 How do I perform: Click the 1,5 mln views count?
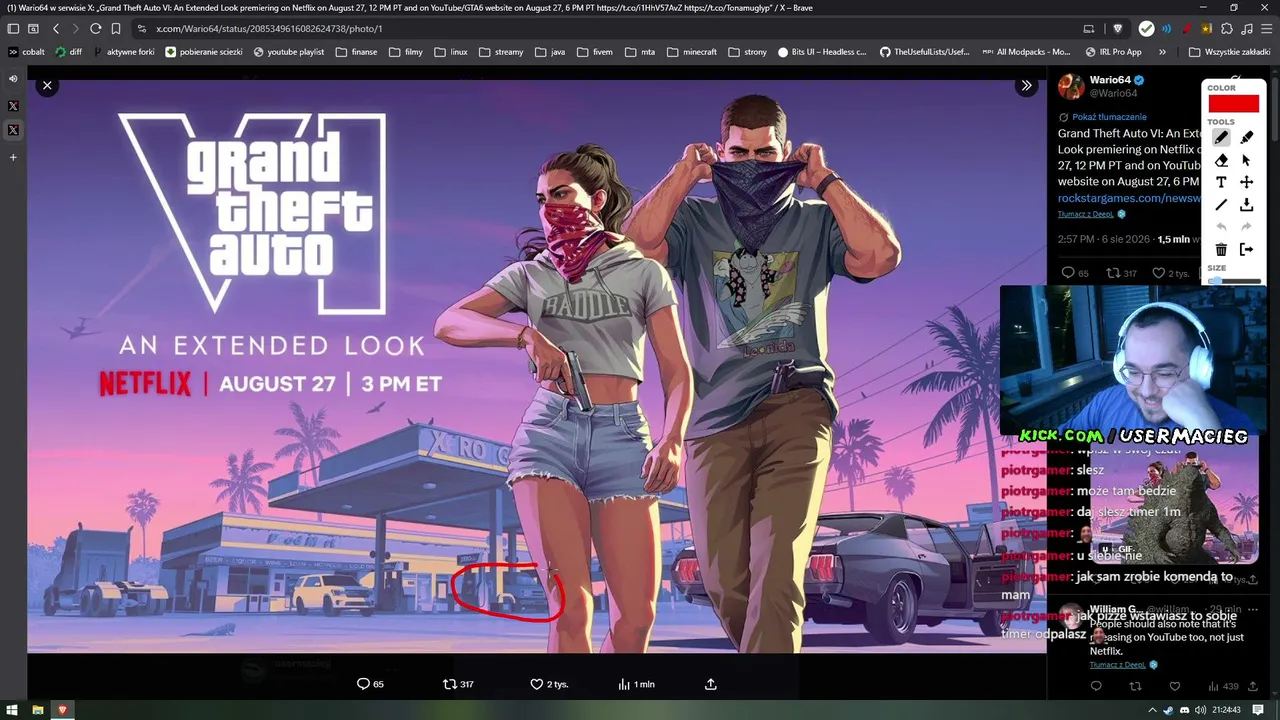click(x=1174, y=240)
